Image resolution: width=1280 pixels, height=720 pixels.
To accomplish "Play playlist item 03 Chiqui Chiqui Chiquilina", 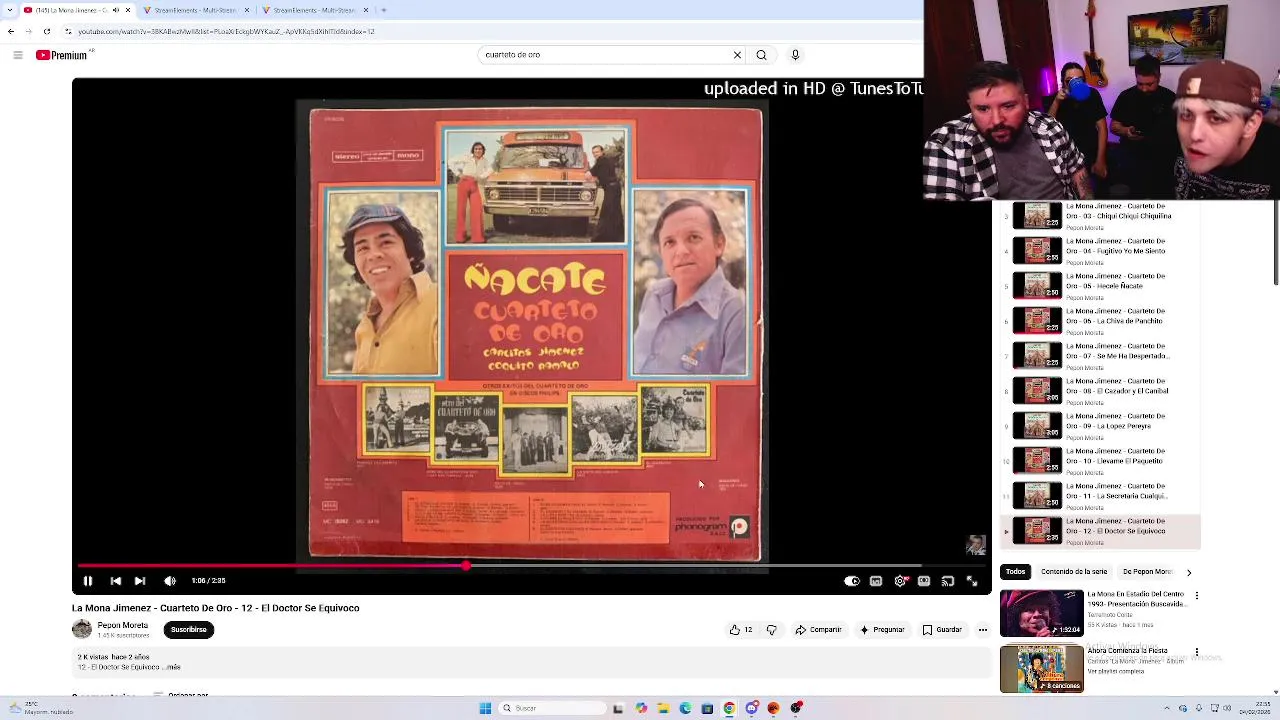I will (1100, 216).
